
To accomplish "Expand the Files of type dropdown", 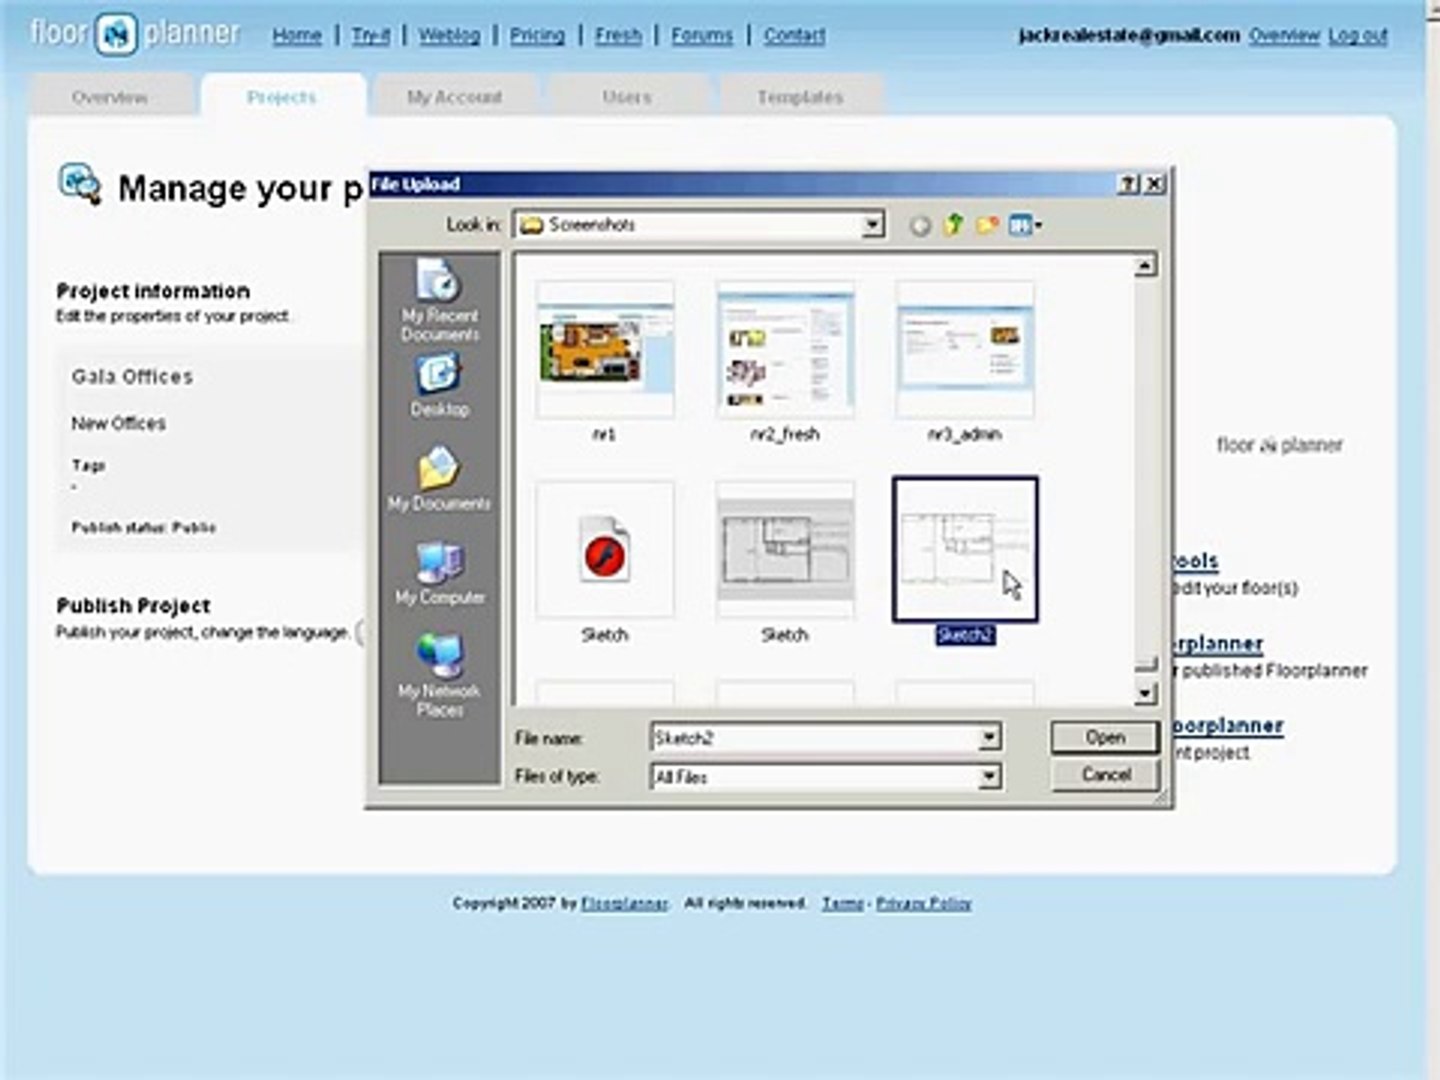I will pos(988,776).
